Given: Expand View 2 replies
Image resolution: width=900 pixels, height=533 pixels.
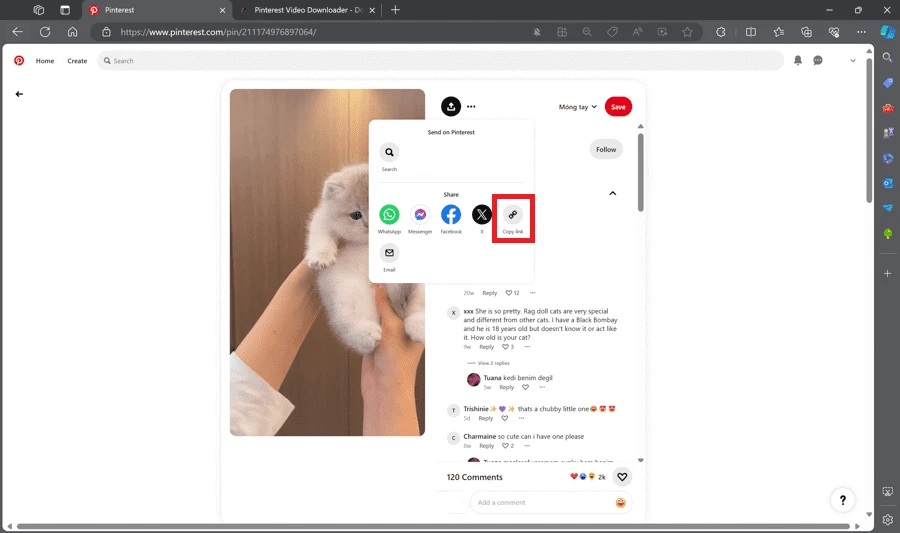Looking at the screenshot, I should pyautogui.click(x=494, y=363).
